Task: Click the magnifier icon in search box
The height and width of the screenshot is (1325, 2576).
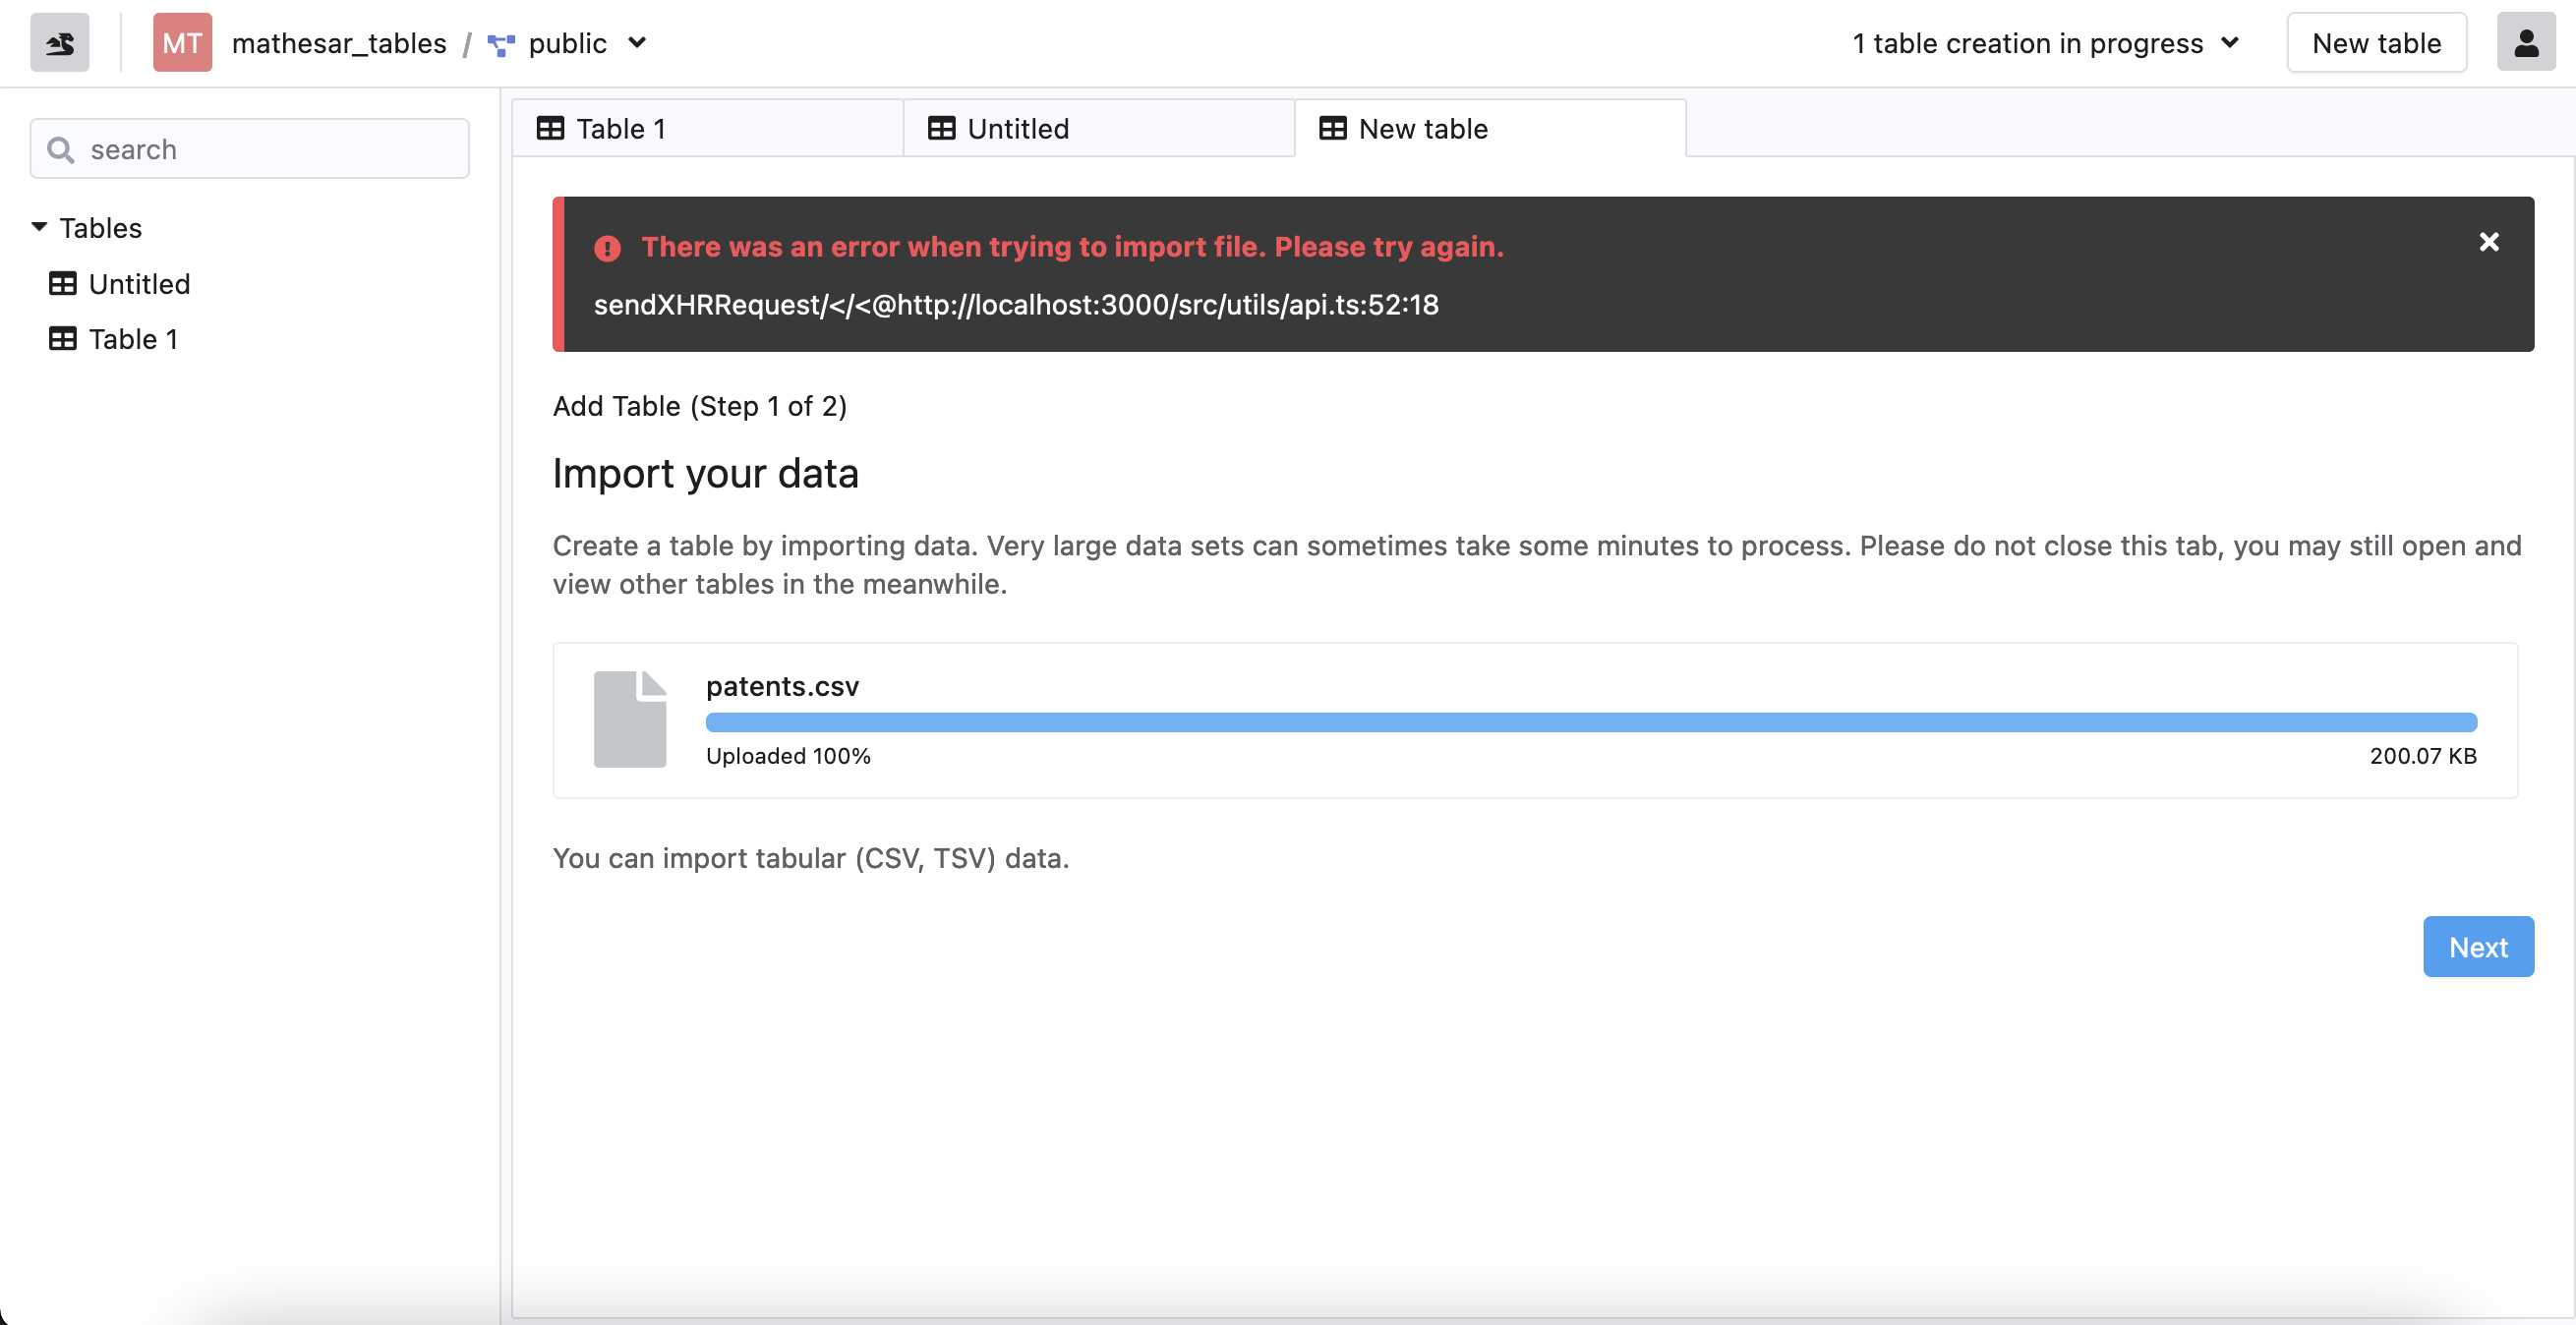Action: tap(61, 149)
